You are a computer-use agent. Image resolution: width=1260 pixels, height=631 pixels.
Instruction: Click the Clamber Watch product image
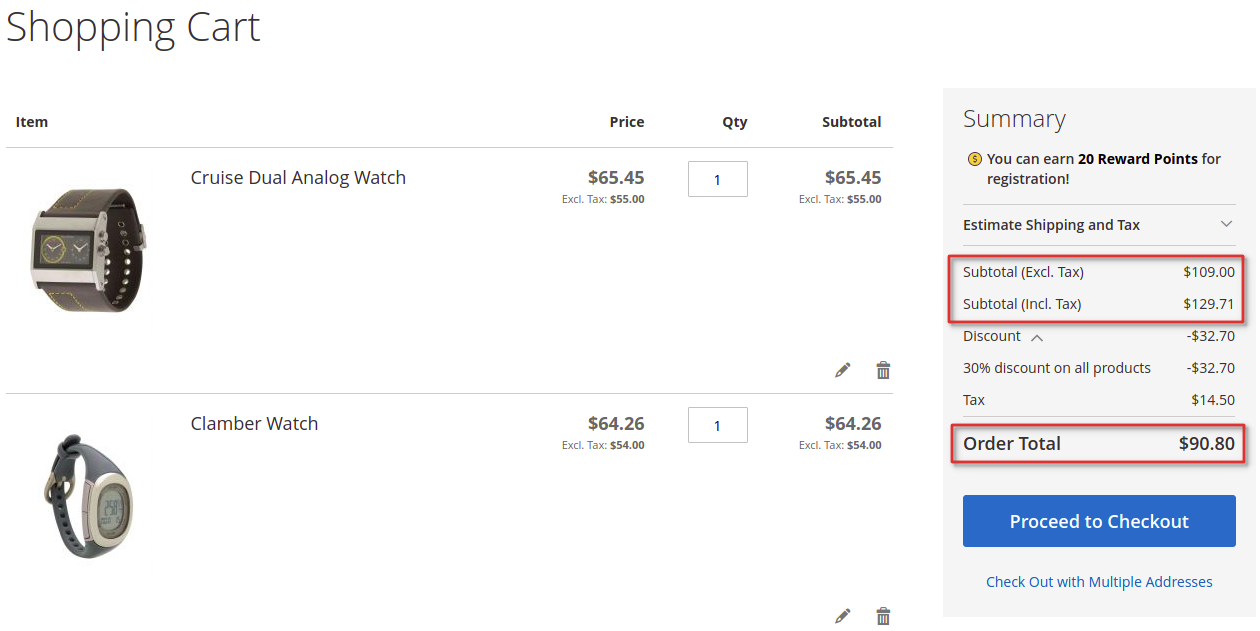88,496
